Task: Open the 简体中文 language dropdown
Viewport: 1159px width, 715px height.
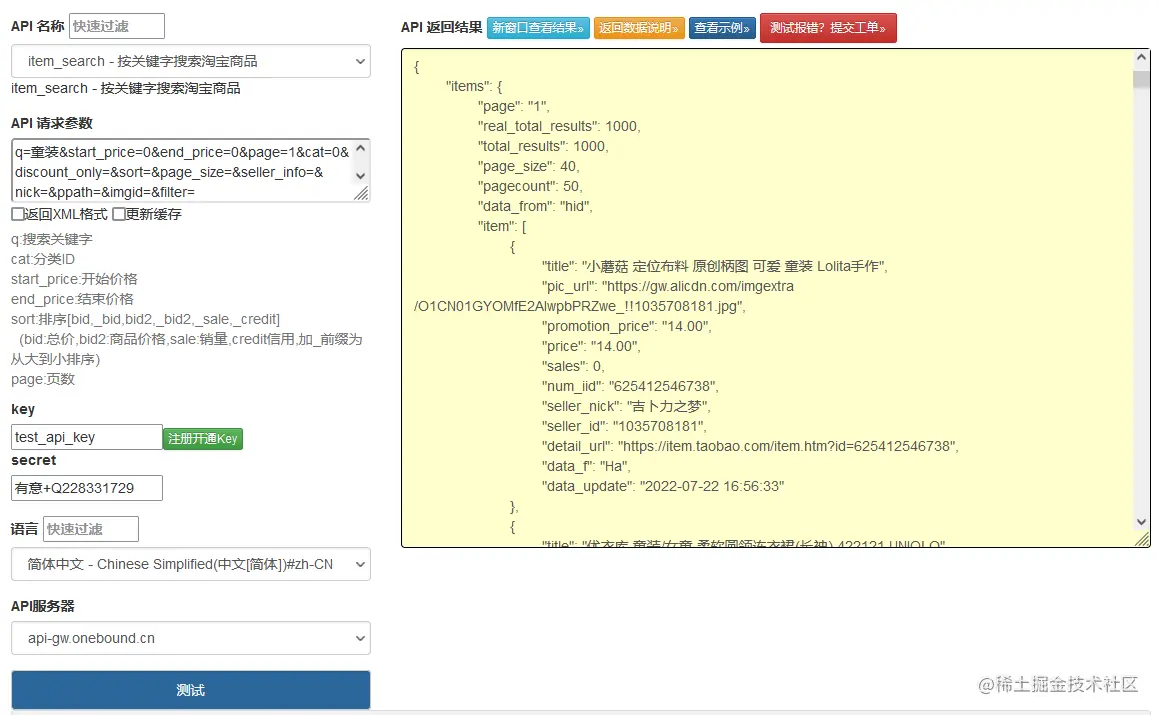Action: point(191,564)
